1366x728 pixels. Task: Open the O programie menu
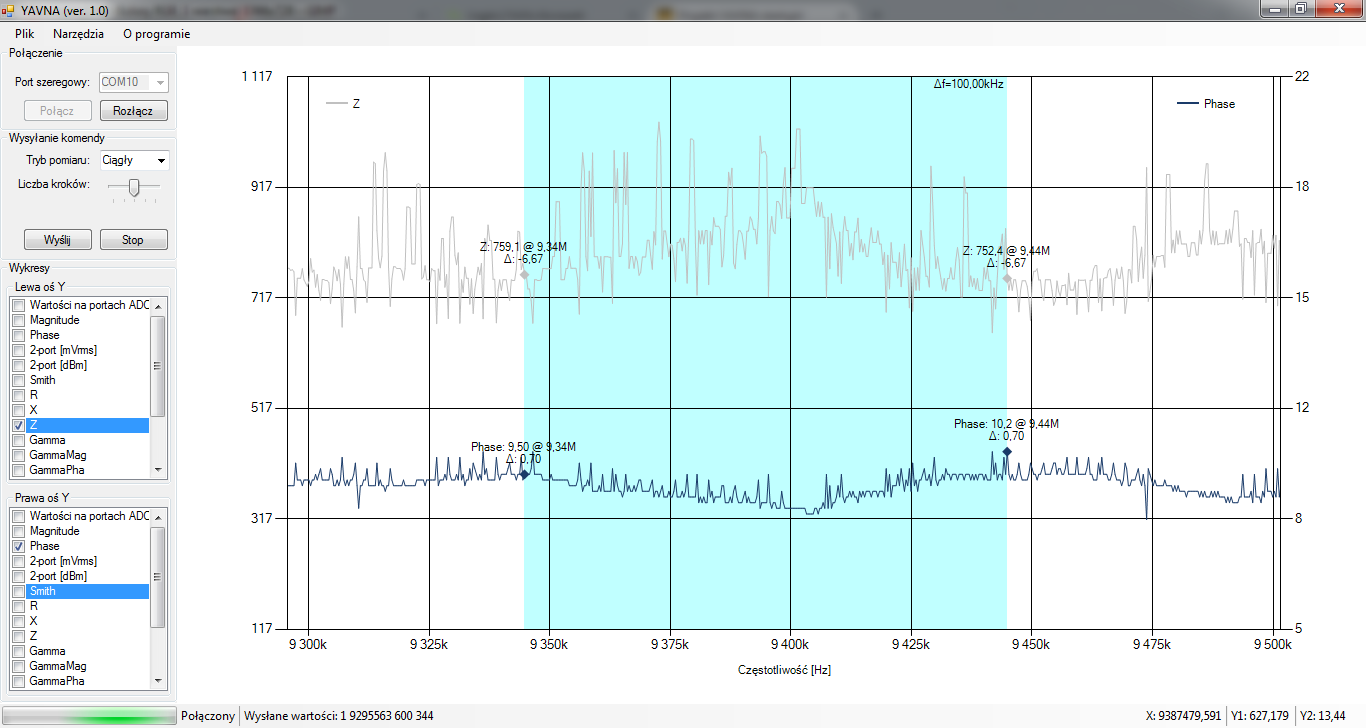pyautogui.click(x=156, y=33)
